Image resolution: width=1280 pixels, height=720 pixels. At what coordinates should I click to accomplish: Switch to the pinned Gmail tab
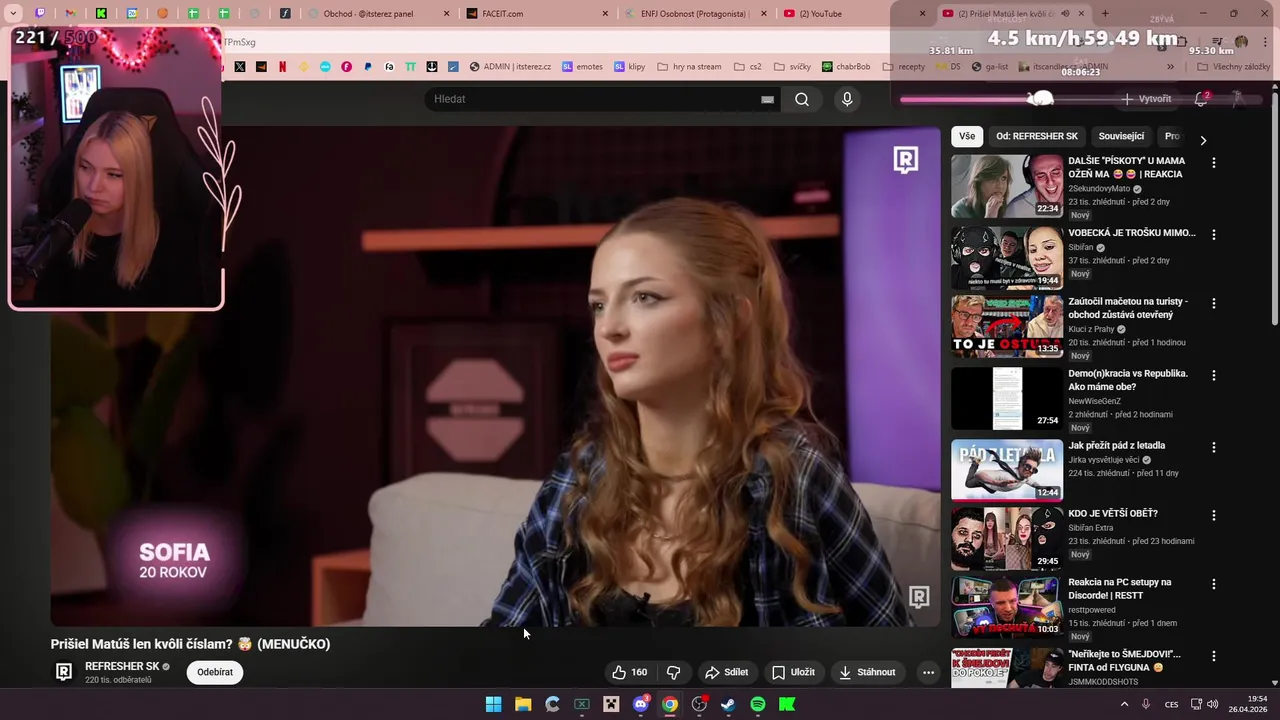(71, 14)
